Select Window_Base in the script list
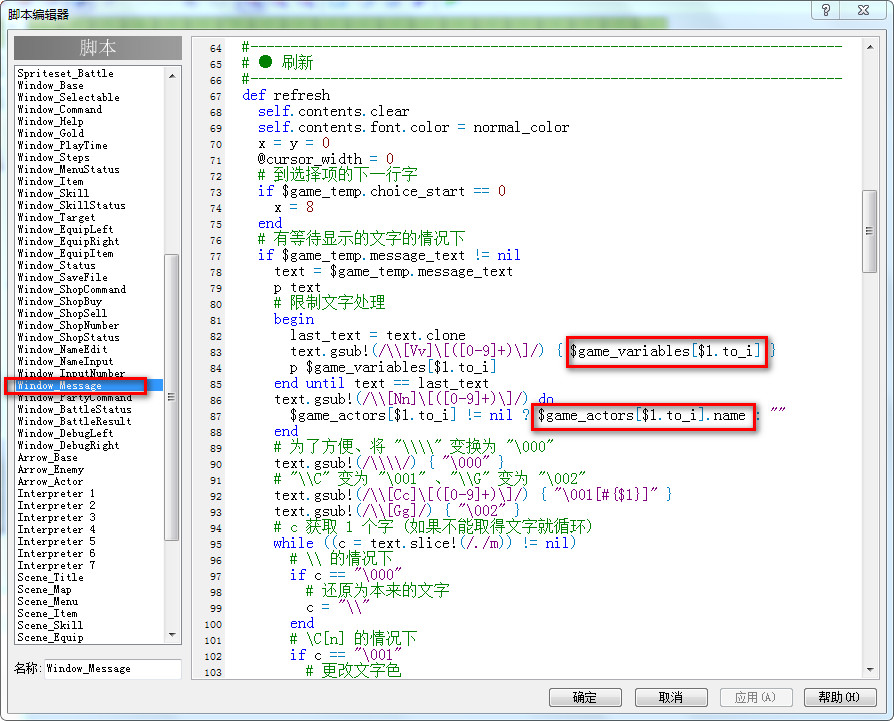This screenshot has width=894, height=721. click(x=51, y=85)
